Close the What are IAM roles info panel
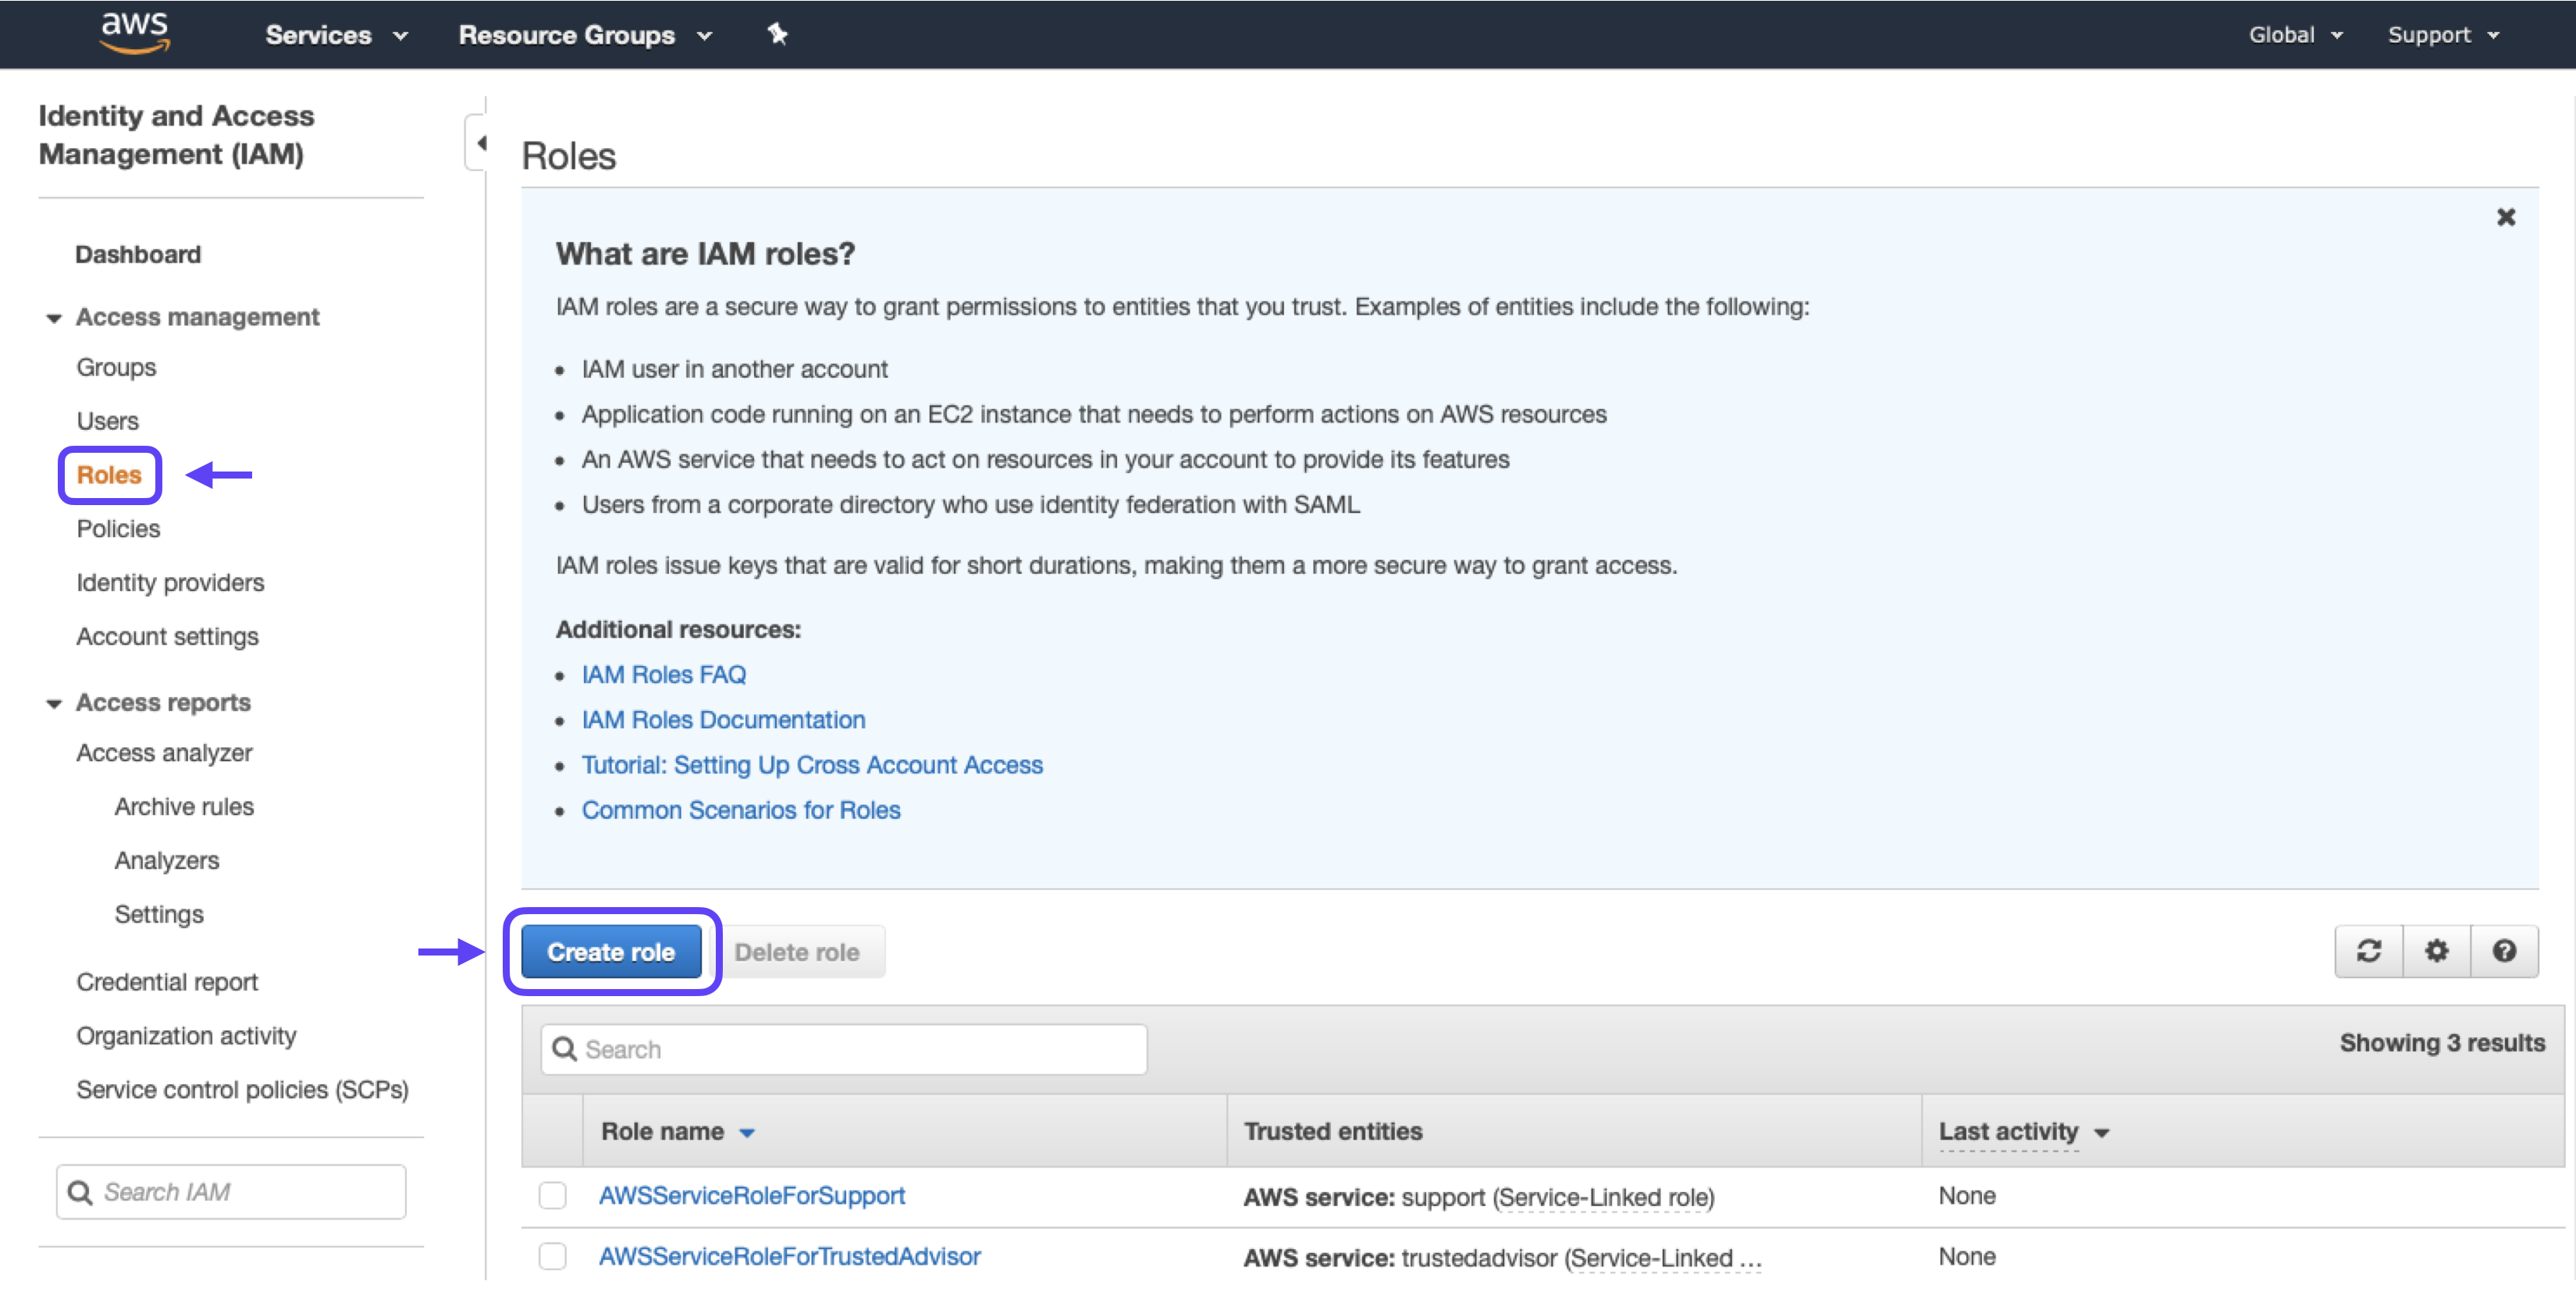Screen dimensions: 2576x1299 [2505, 217]
